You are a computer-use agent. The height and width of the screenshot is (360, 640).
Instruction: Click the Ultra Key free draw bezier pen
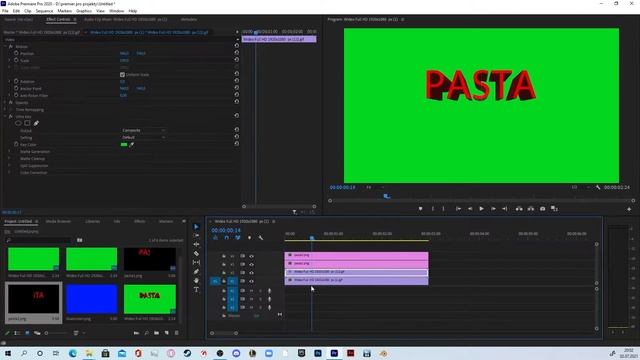[36, 123]
